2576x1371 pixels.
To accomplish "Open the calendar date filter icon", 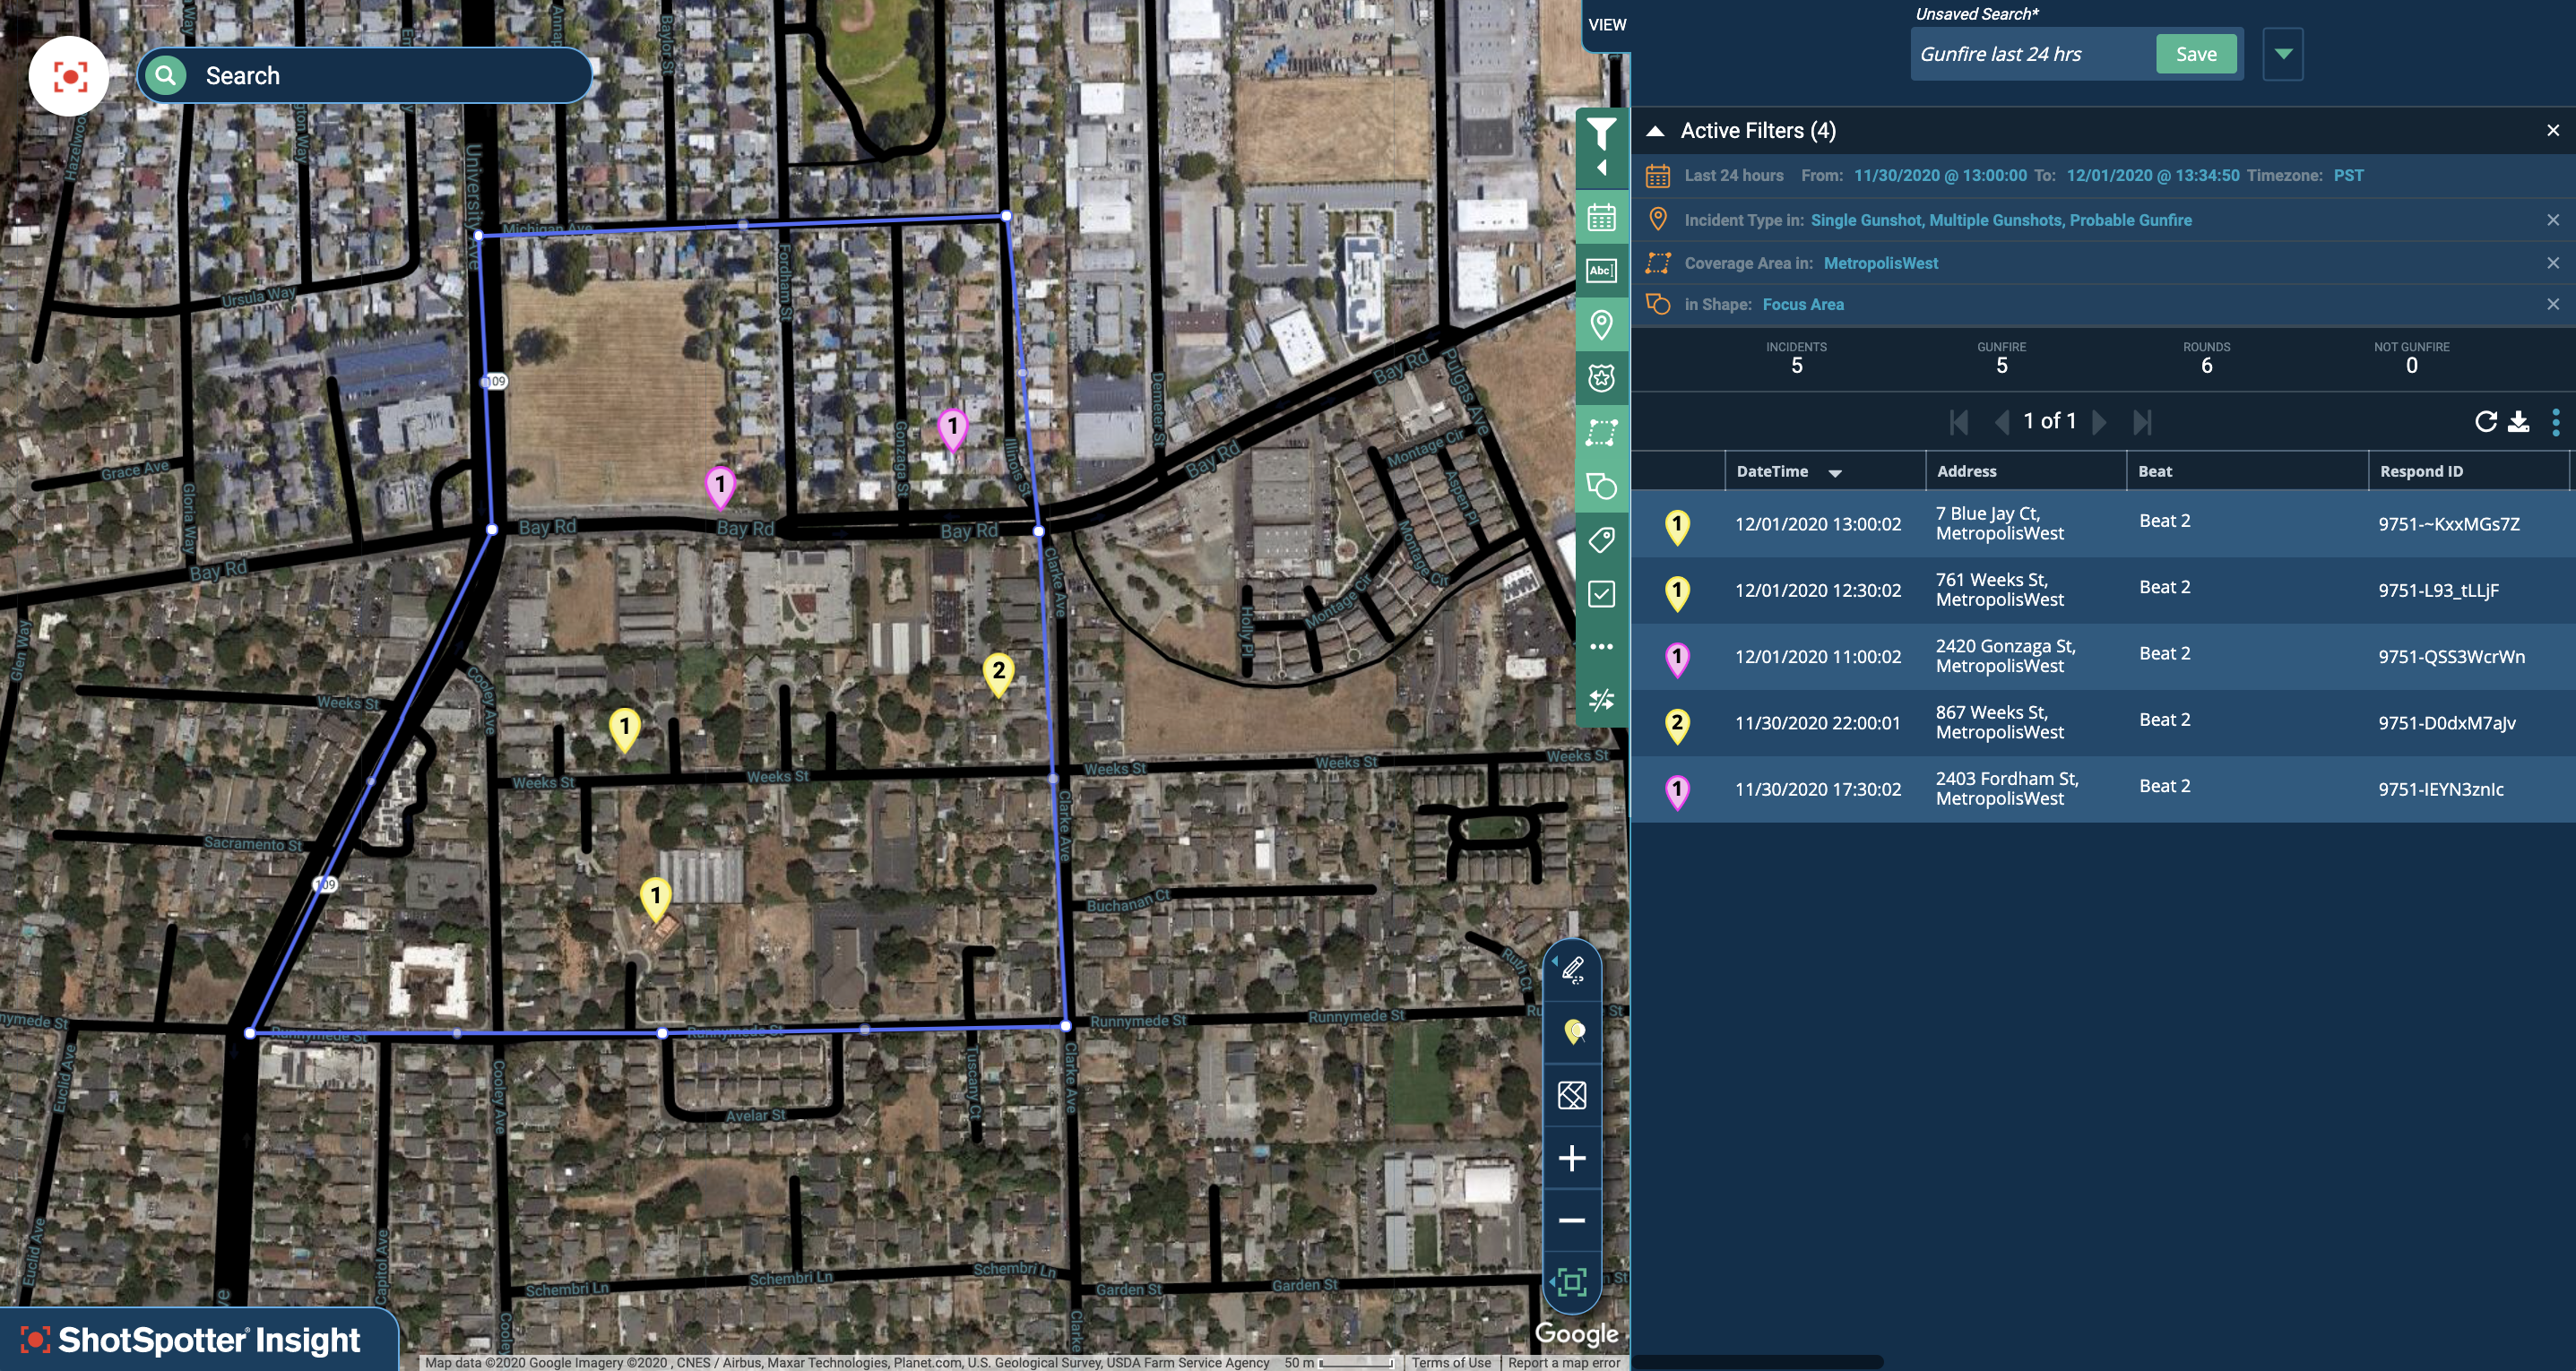I will pos(1601,217).
